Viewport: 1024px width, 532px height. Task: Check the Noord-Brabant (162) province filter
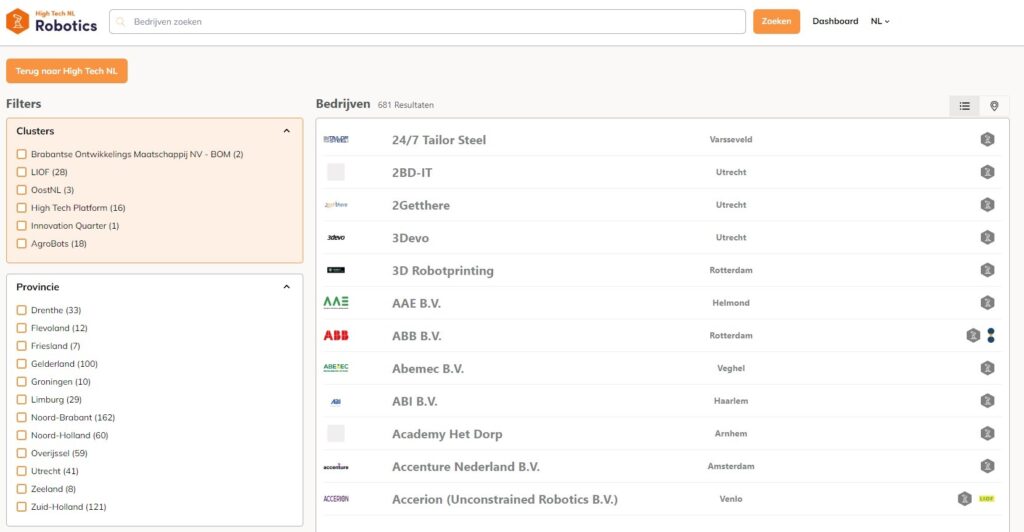(x=22, y=417)
